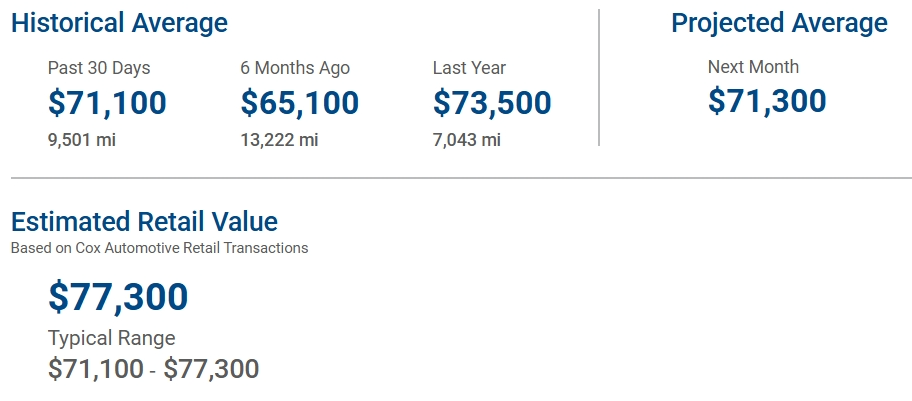Click the Cox Automotive Retail Transactions note
This screenshot has height=401, width=912.
point(159,248)
